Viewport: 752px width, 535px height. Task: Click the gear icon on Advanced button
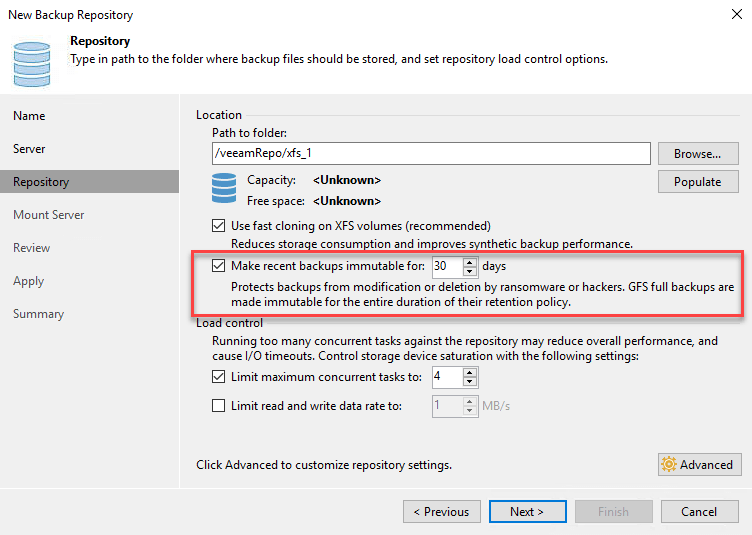[669, 464]
